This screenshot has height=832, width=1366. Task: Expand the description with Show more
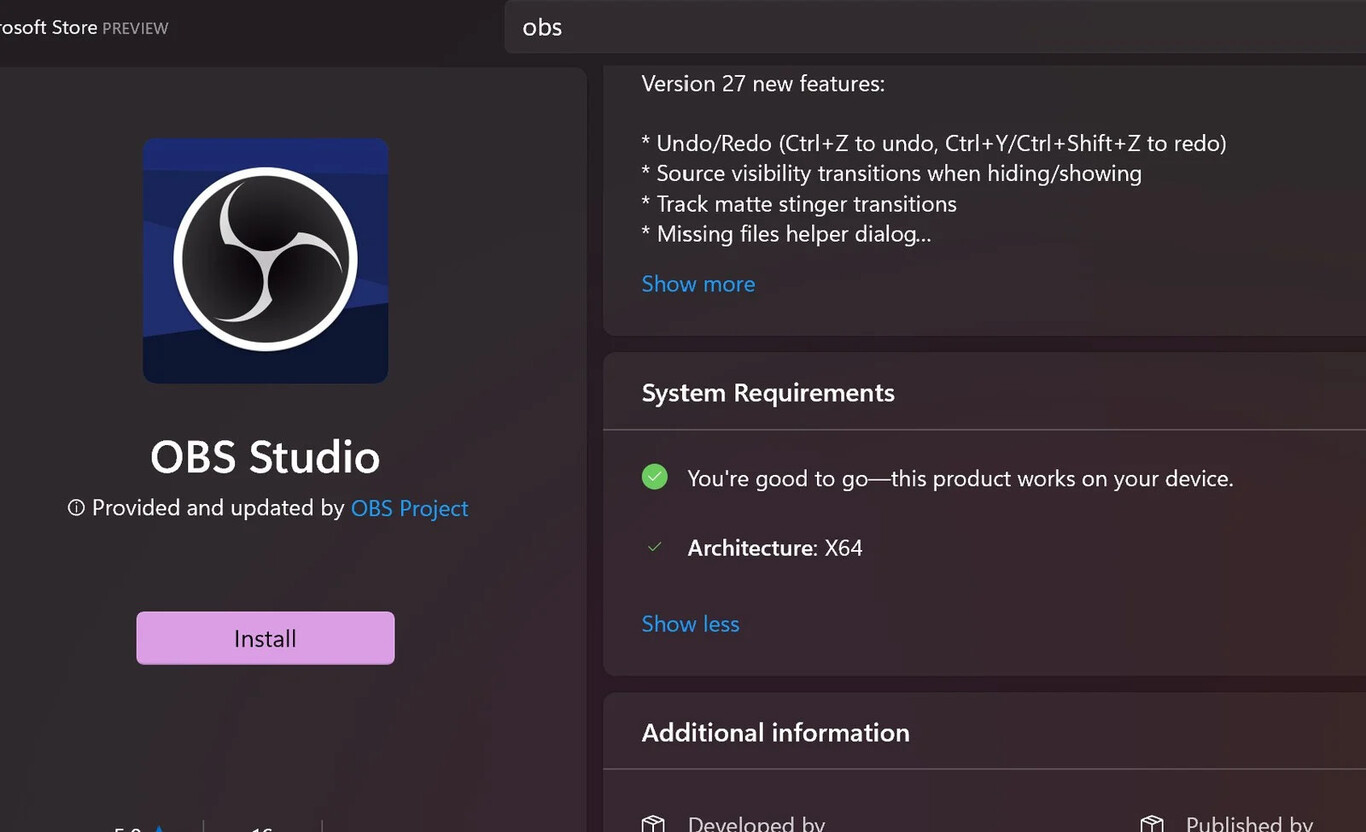click(x=698, y=284)
